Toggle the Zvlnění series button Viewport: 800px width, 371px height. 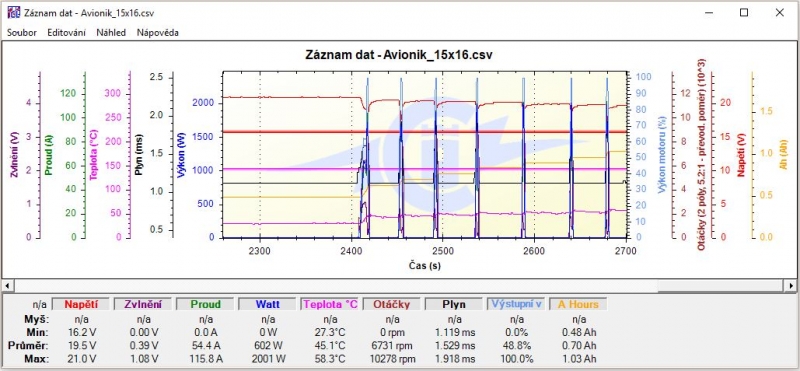pos(142,305)
